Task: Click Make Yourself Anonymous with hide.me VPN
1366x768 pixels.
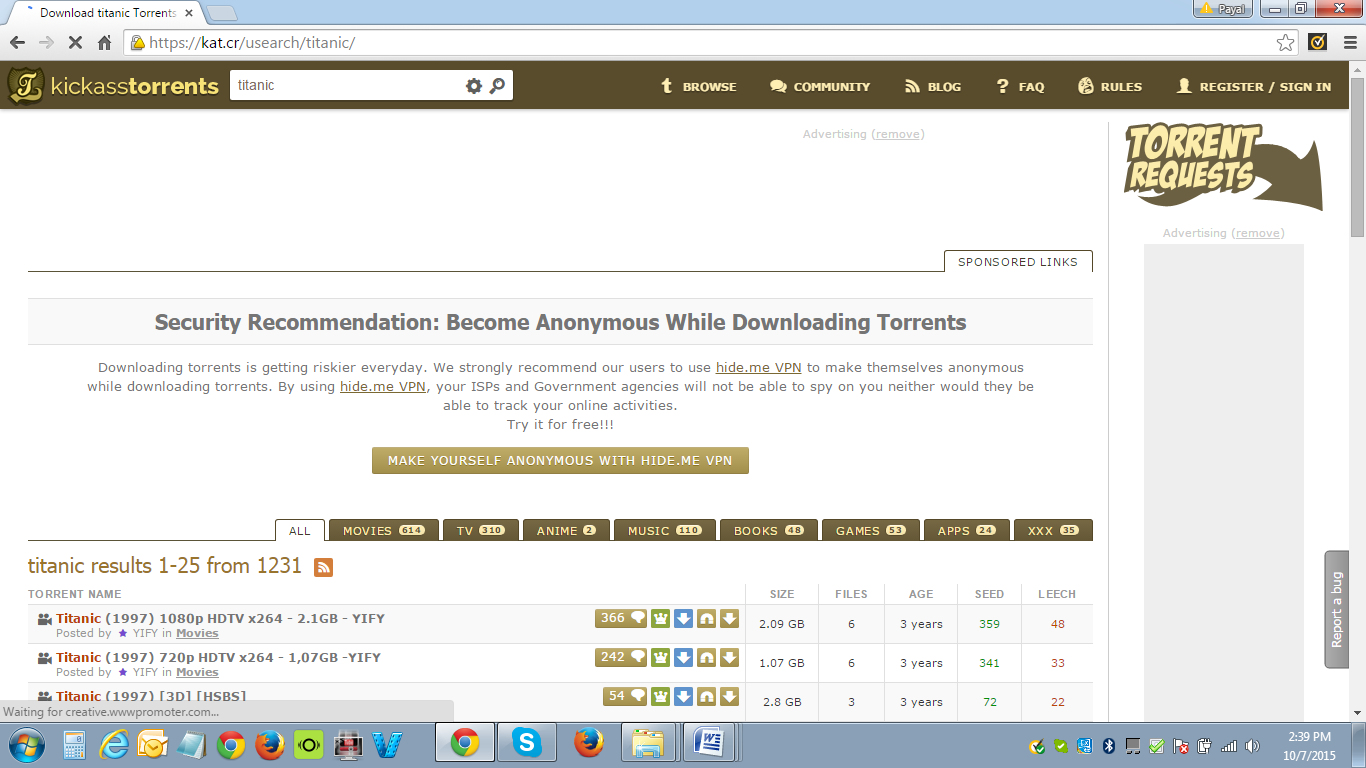Action: coord(560,461)
